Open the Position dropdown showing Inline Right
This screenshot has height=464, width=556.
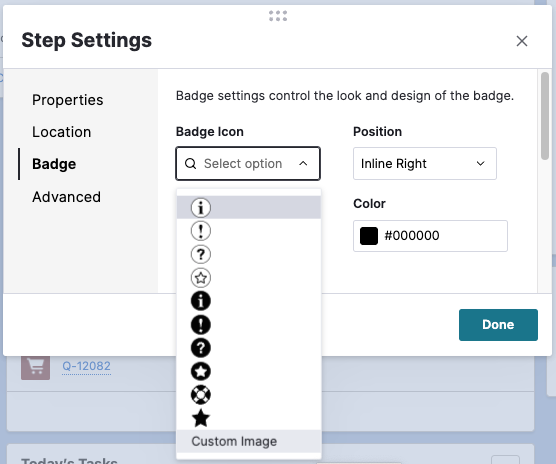(424, 163)
